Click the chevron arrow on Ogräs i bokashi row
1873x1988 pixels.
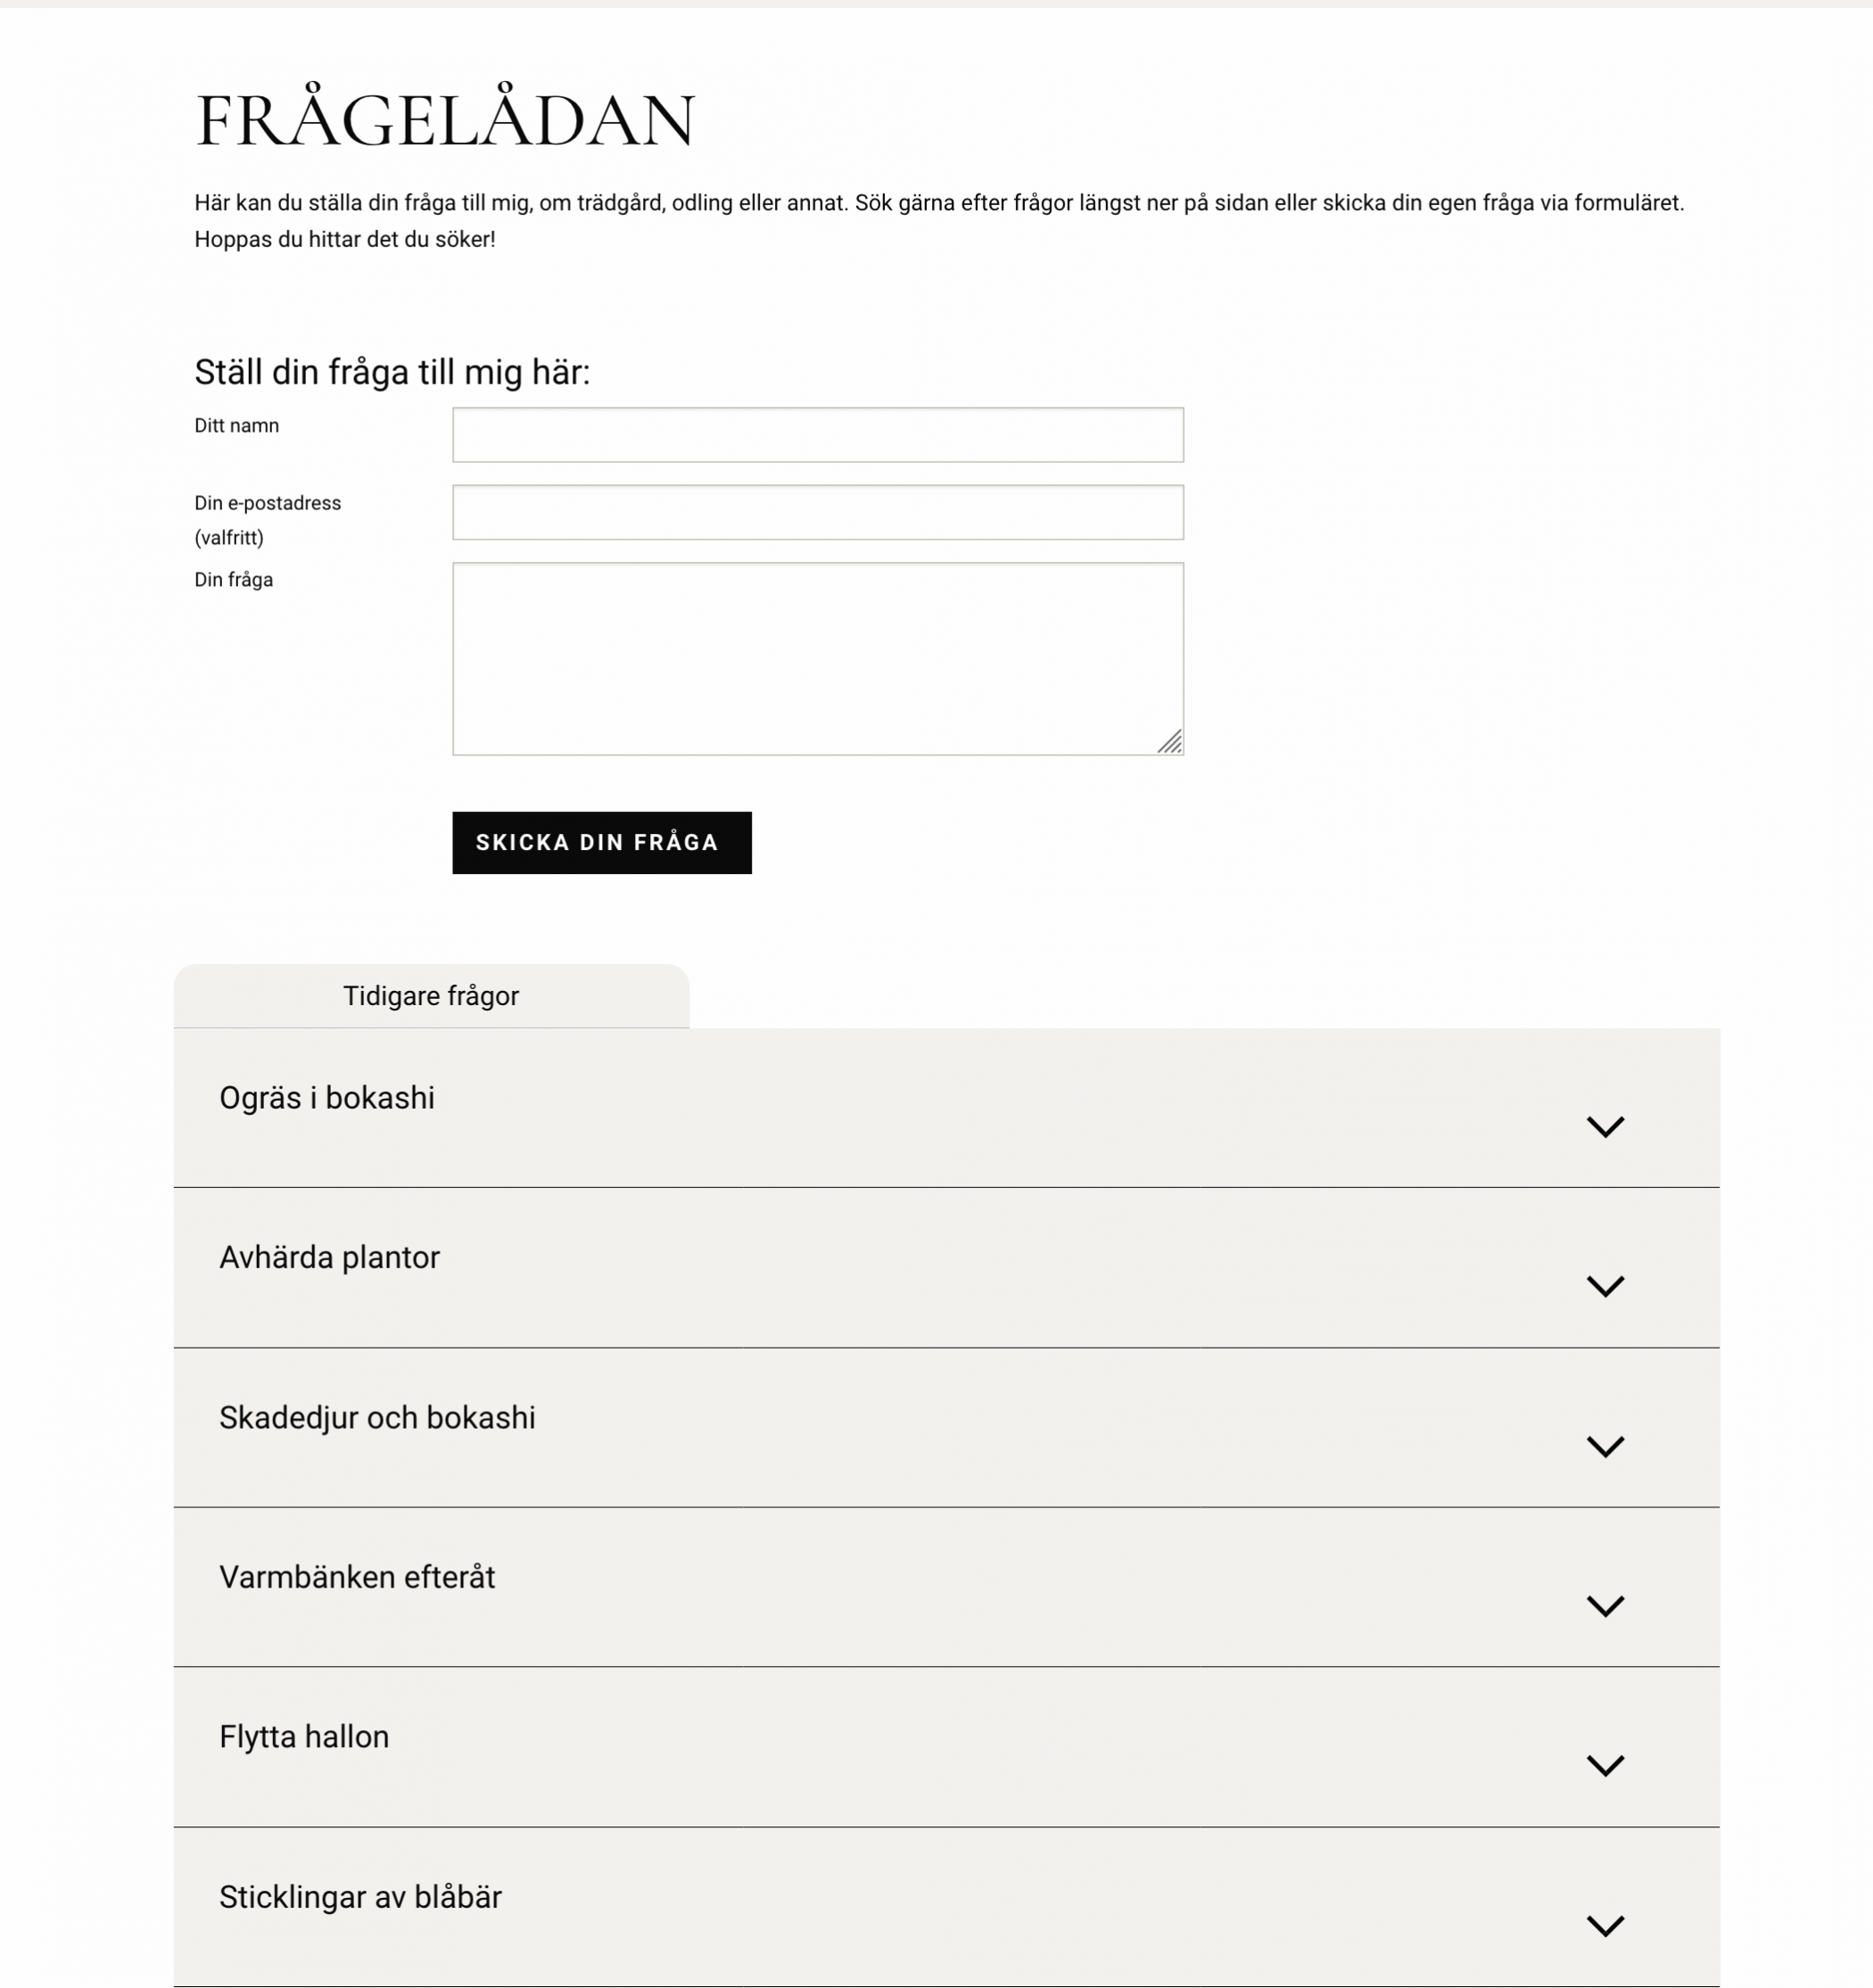1605,1127
